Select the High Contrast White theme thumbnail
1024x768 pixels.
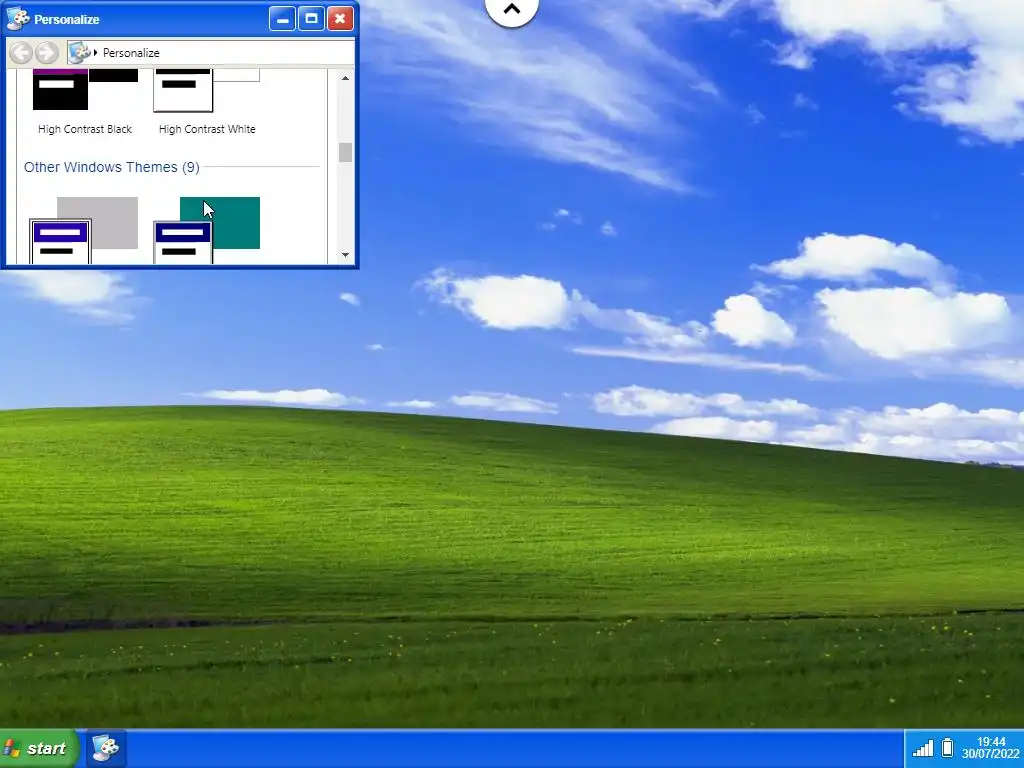(x=206, y=90)
